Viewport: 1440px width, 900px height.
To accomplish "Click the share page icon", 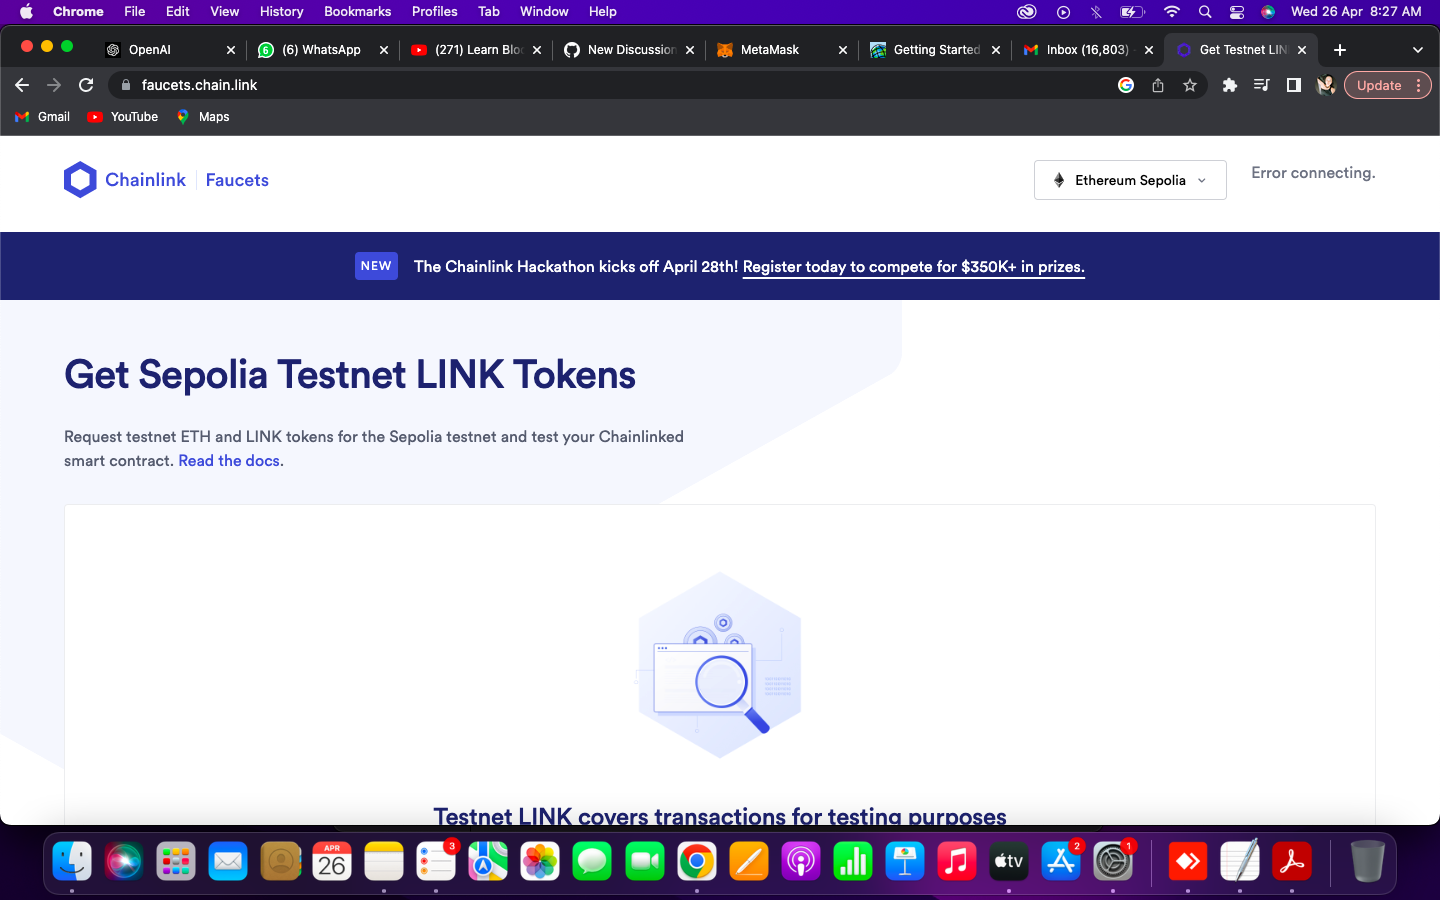I will [x=1158, y=85].
